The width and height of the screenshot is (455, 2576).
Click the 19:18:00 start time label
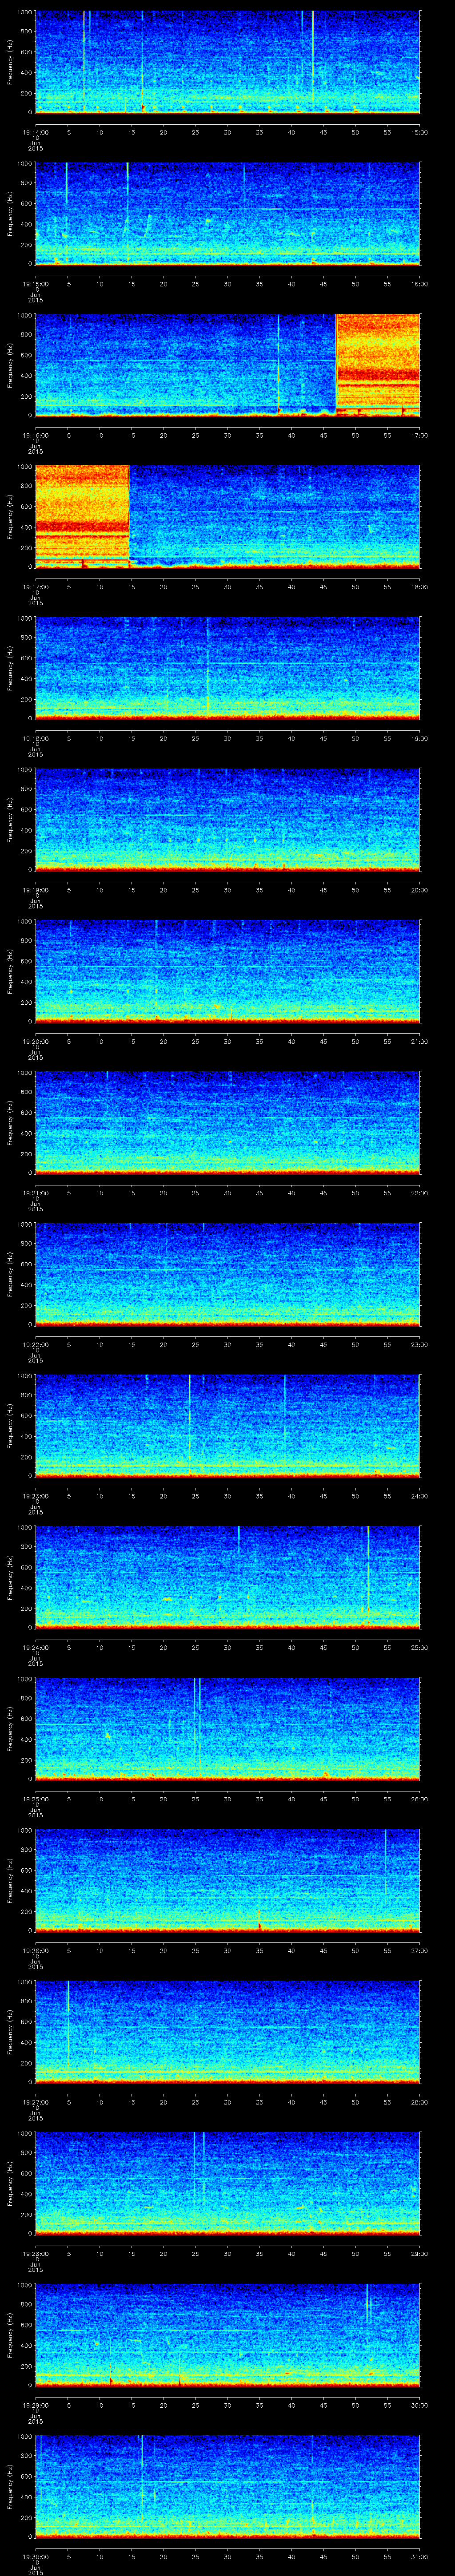pyautogui.click(x=35, y=738)
